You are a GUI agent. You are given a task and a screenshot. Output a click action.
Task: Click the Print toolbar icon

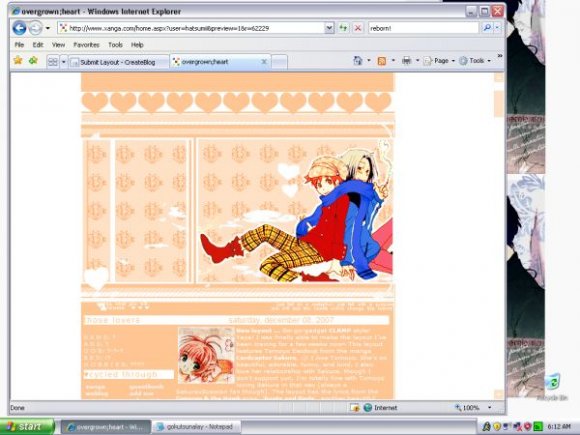point(407,61)
